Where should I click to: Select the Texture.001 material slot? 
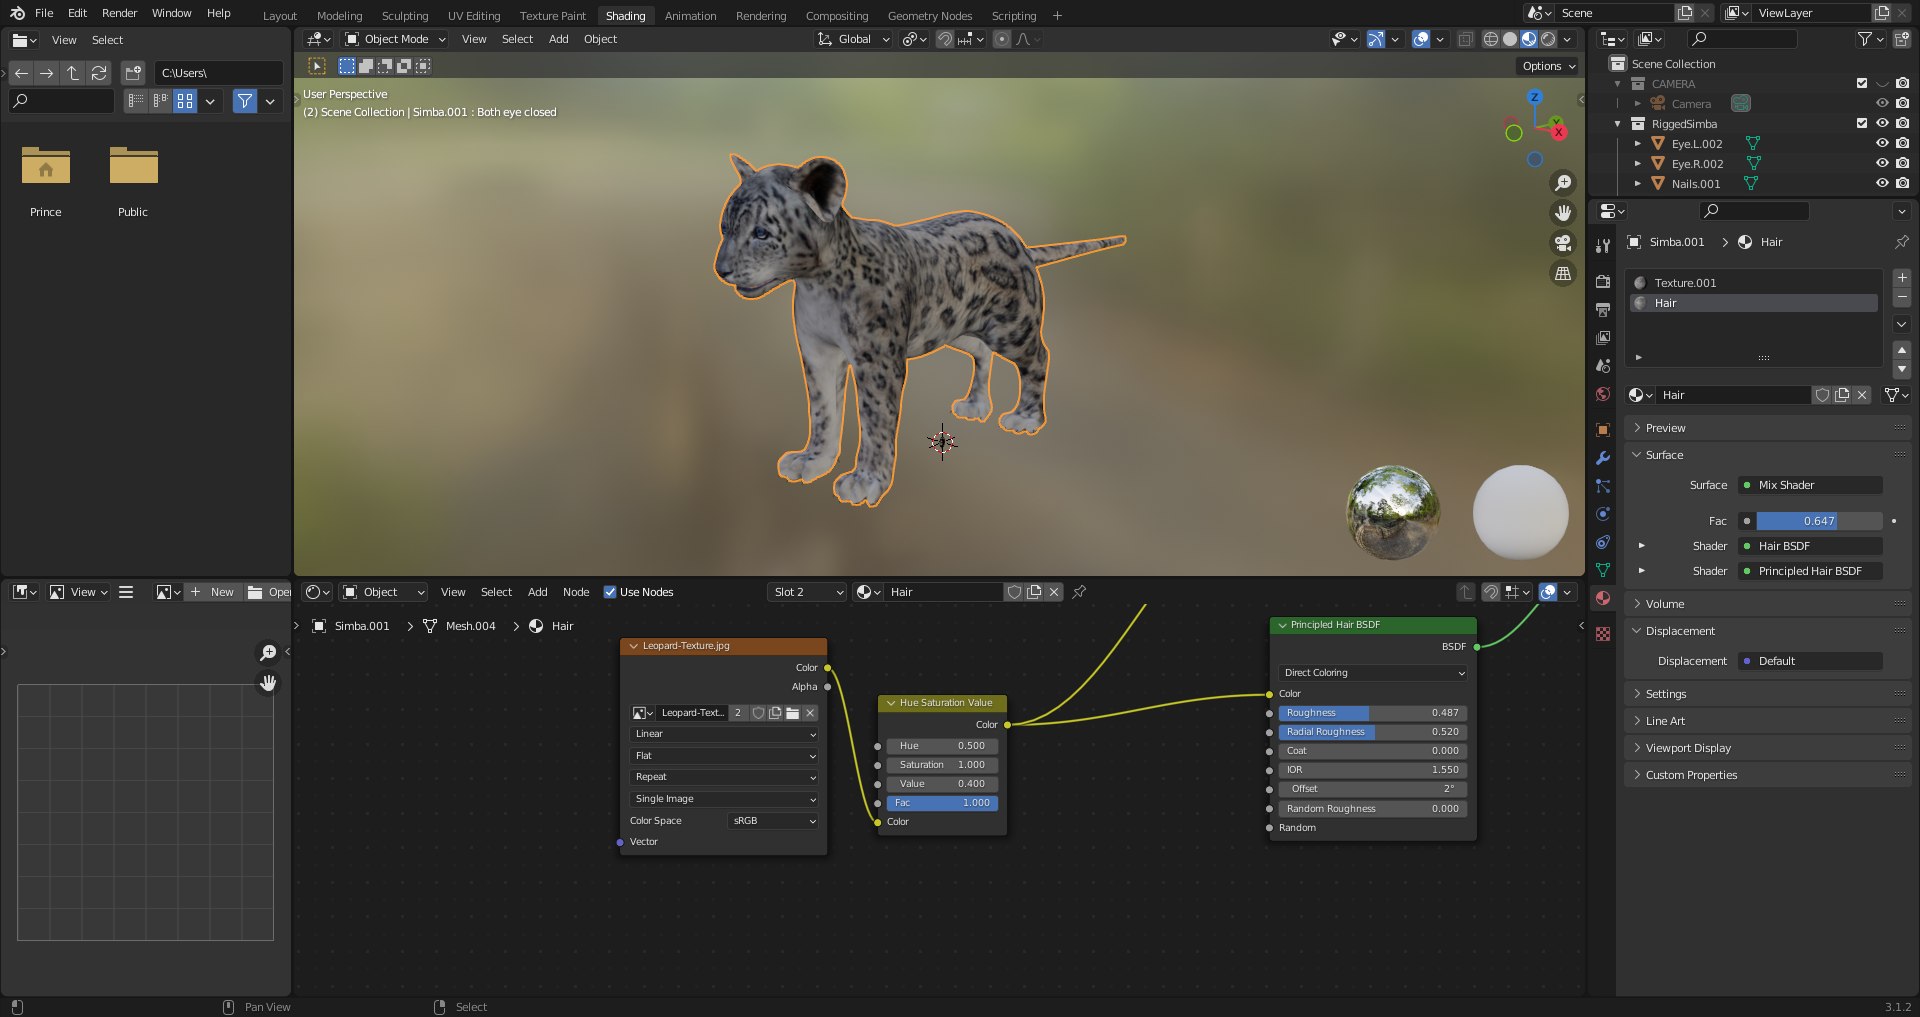[x=1755, y=283]
